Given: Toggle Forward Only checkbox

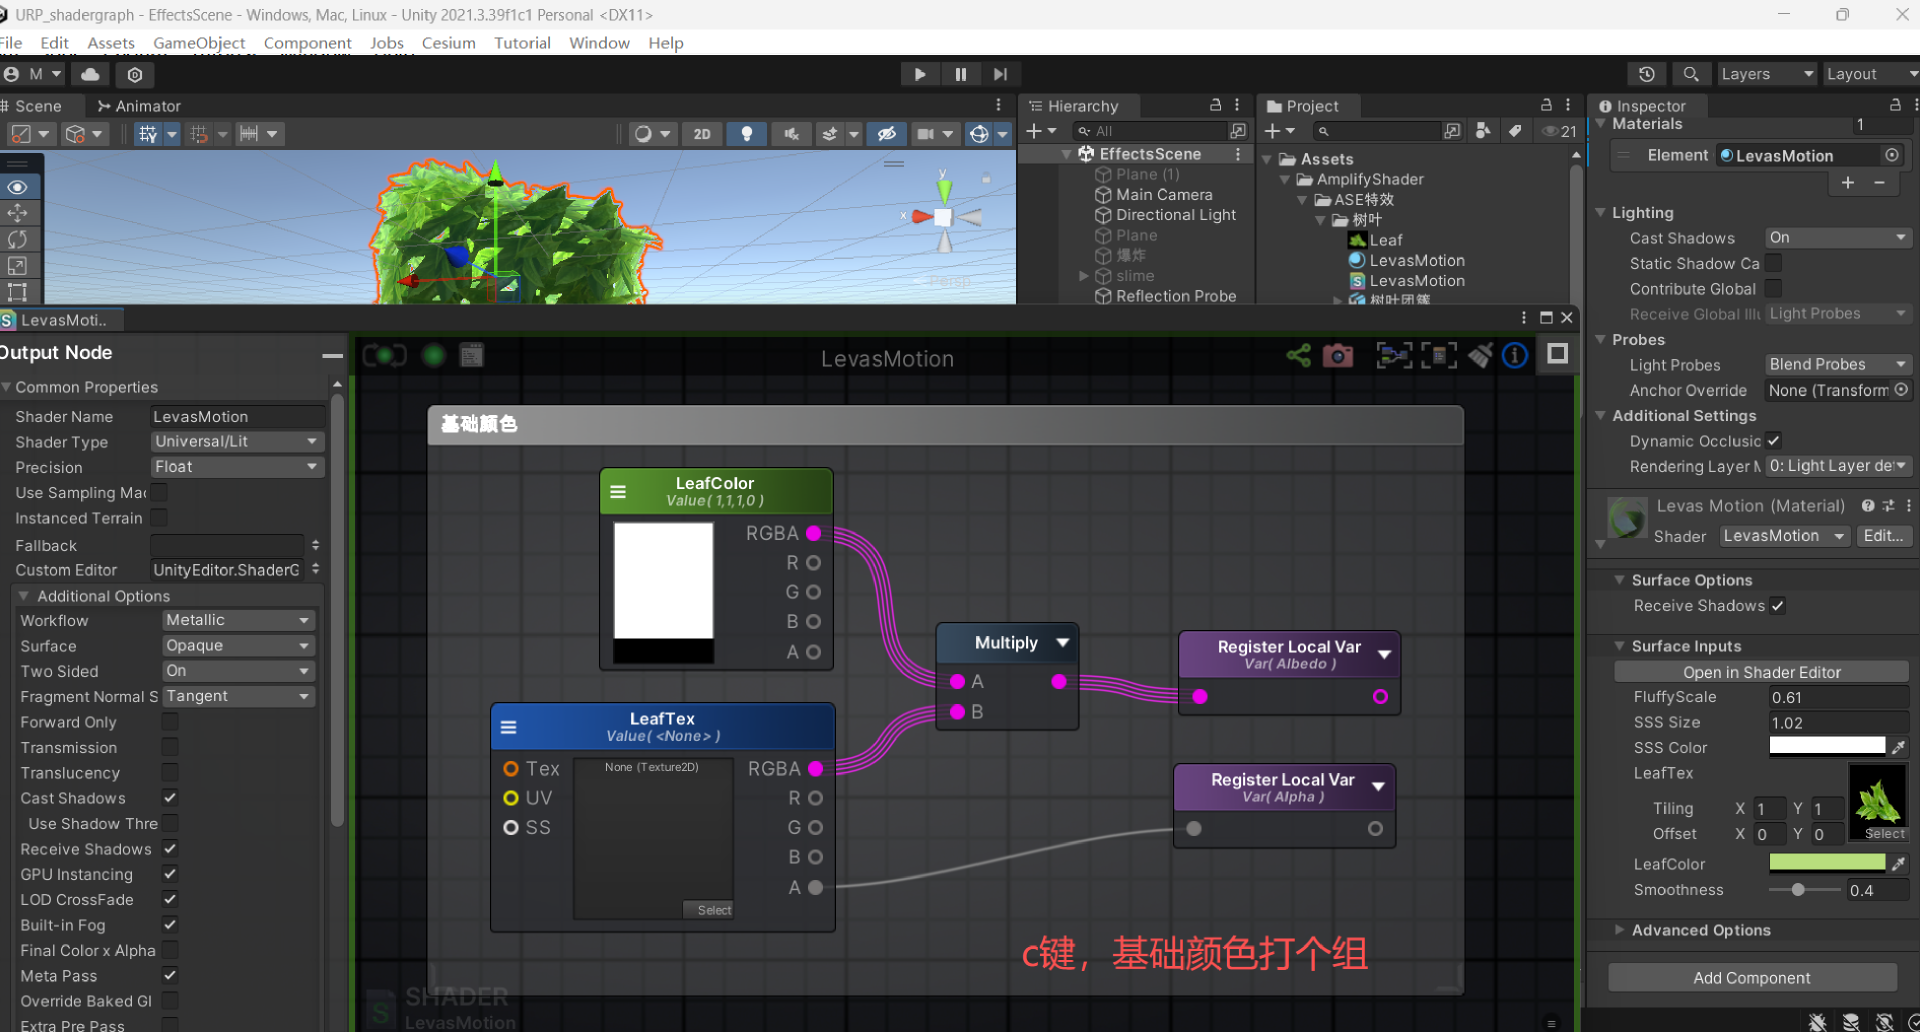Looking at the screenshot, I should point(170,722).
